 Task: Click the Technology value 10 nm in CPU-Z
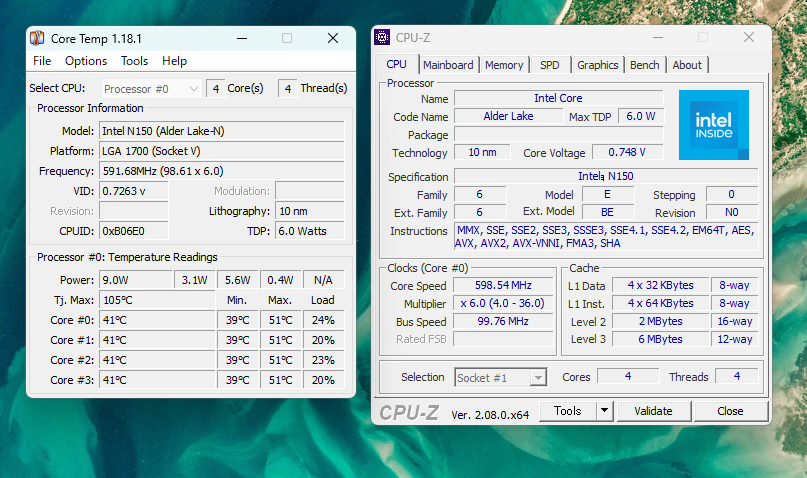click(x=482, y=152)
